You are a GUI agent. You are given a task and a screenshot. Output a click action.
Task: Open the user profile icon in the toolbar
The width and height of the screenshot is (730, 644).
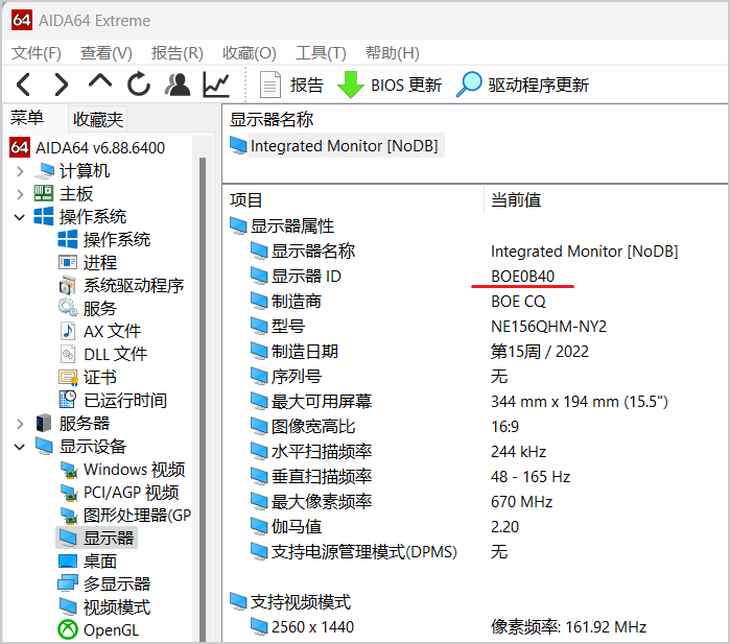point(177,85)
